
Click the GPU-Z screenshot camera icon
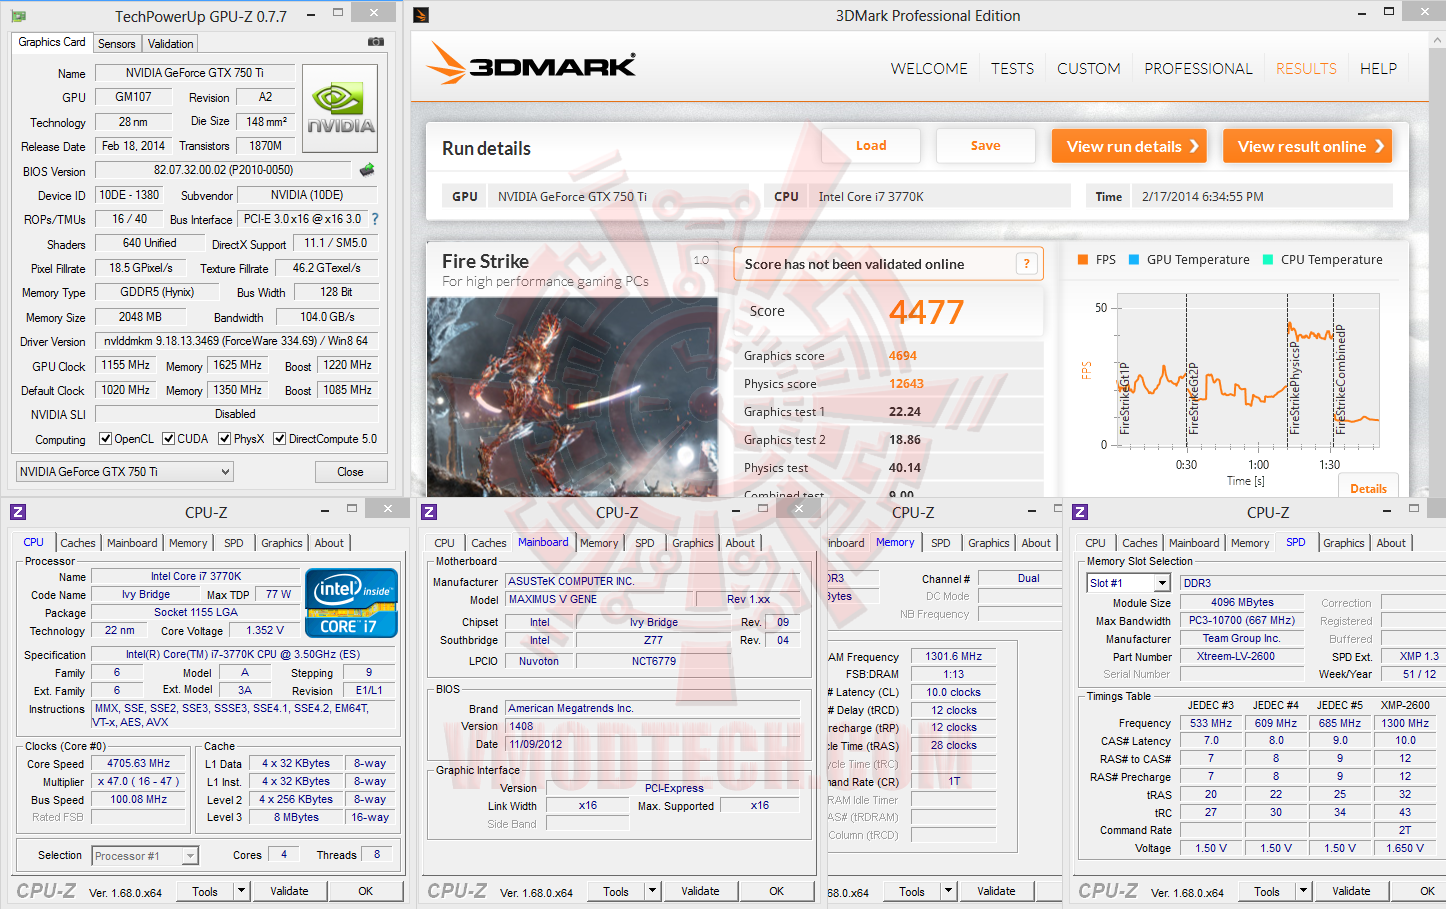(376, 42)
